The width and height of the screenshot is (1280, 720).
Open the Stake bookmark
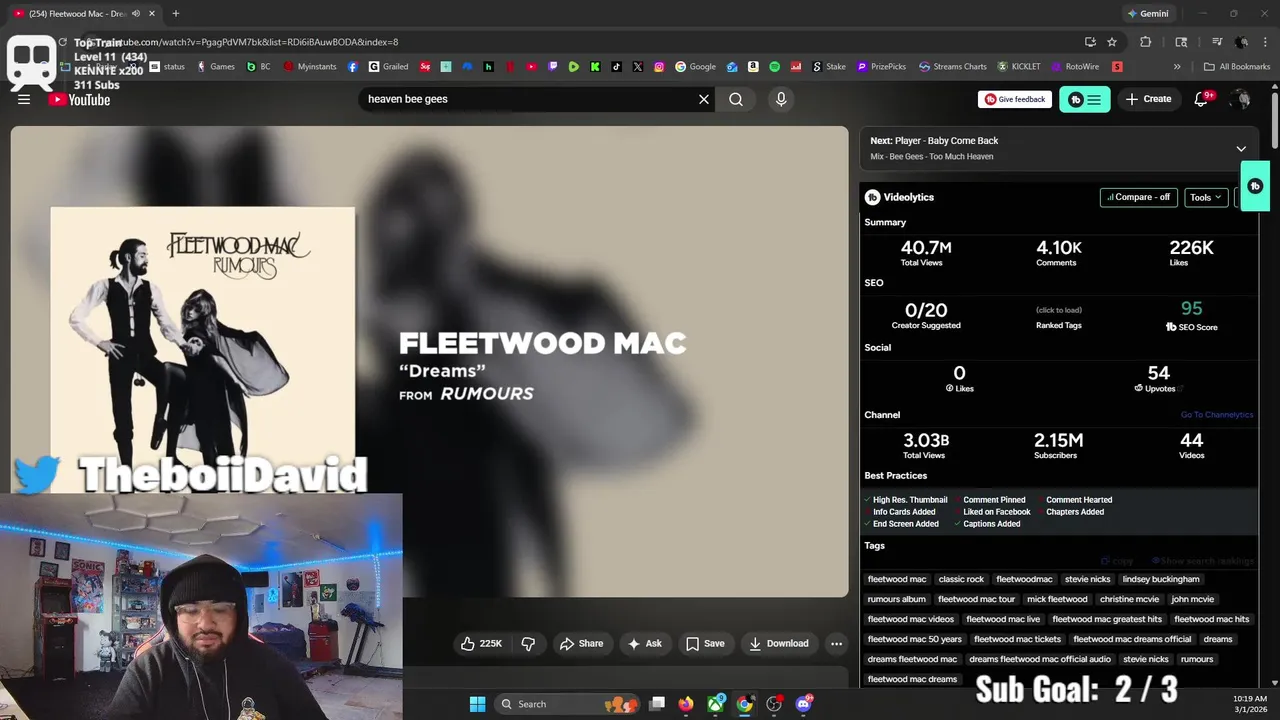[829, 67]
